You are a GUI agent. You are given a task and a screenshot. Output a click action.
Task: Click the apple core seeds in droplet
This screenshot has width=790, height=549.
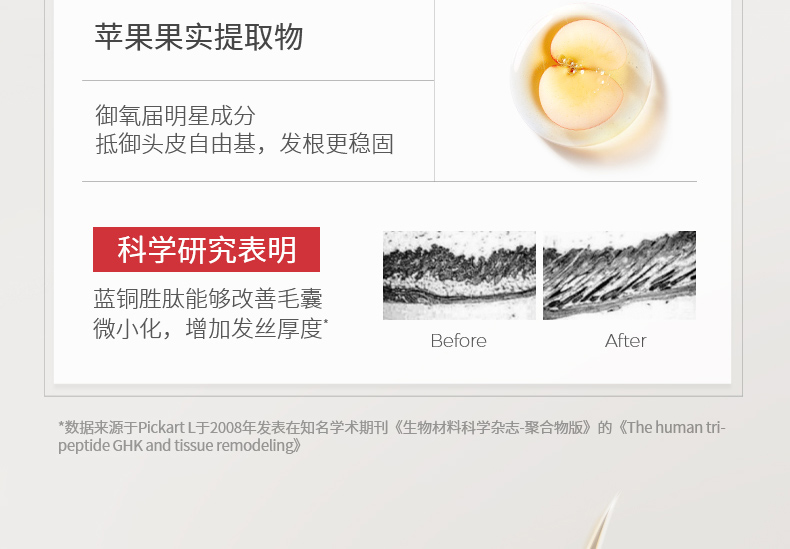570,65
